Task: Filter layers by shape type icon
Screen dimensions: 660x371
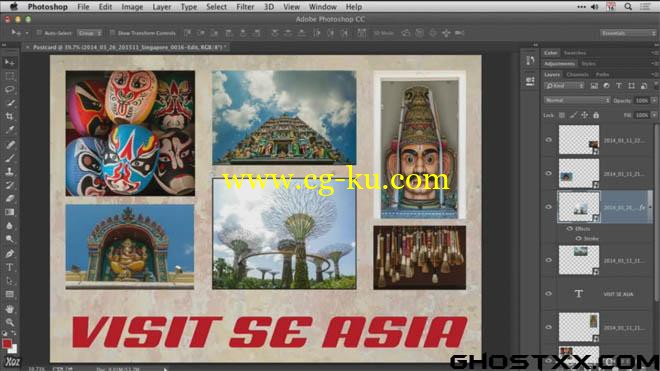Action: click(x=631, y=86)
